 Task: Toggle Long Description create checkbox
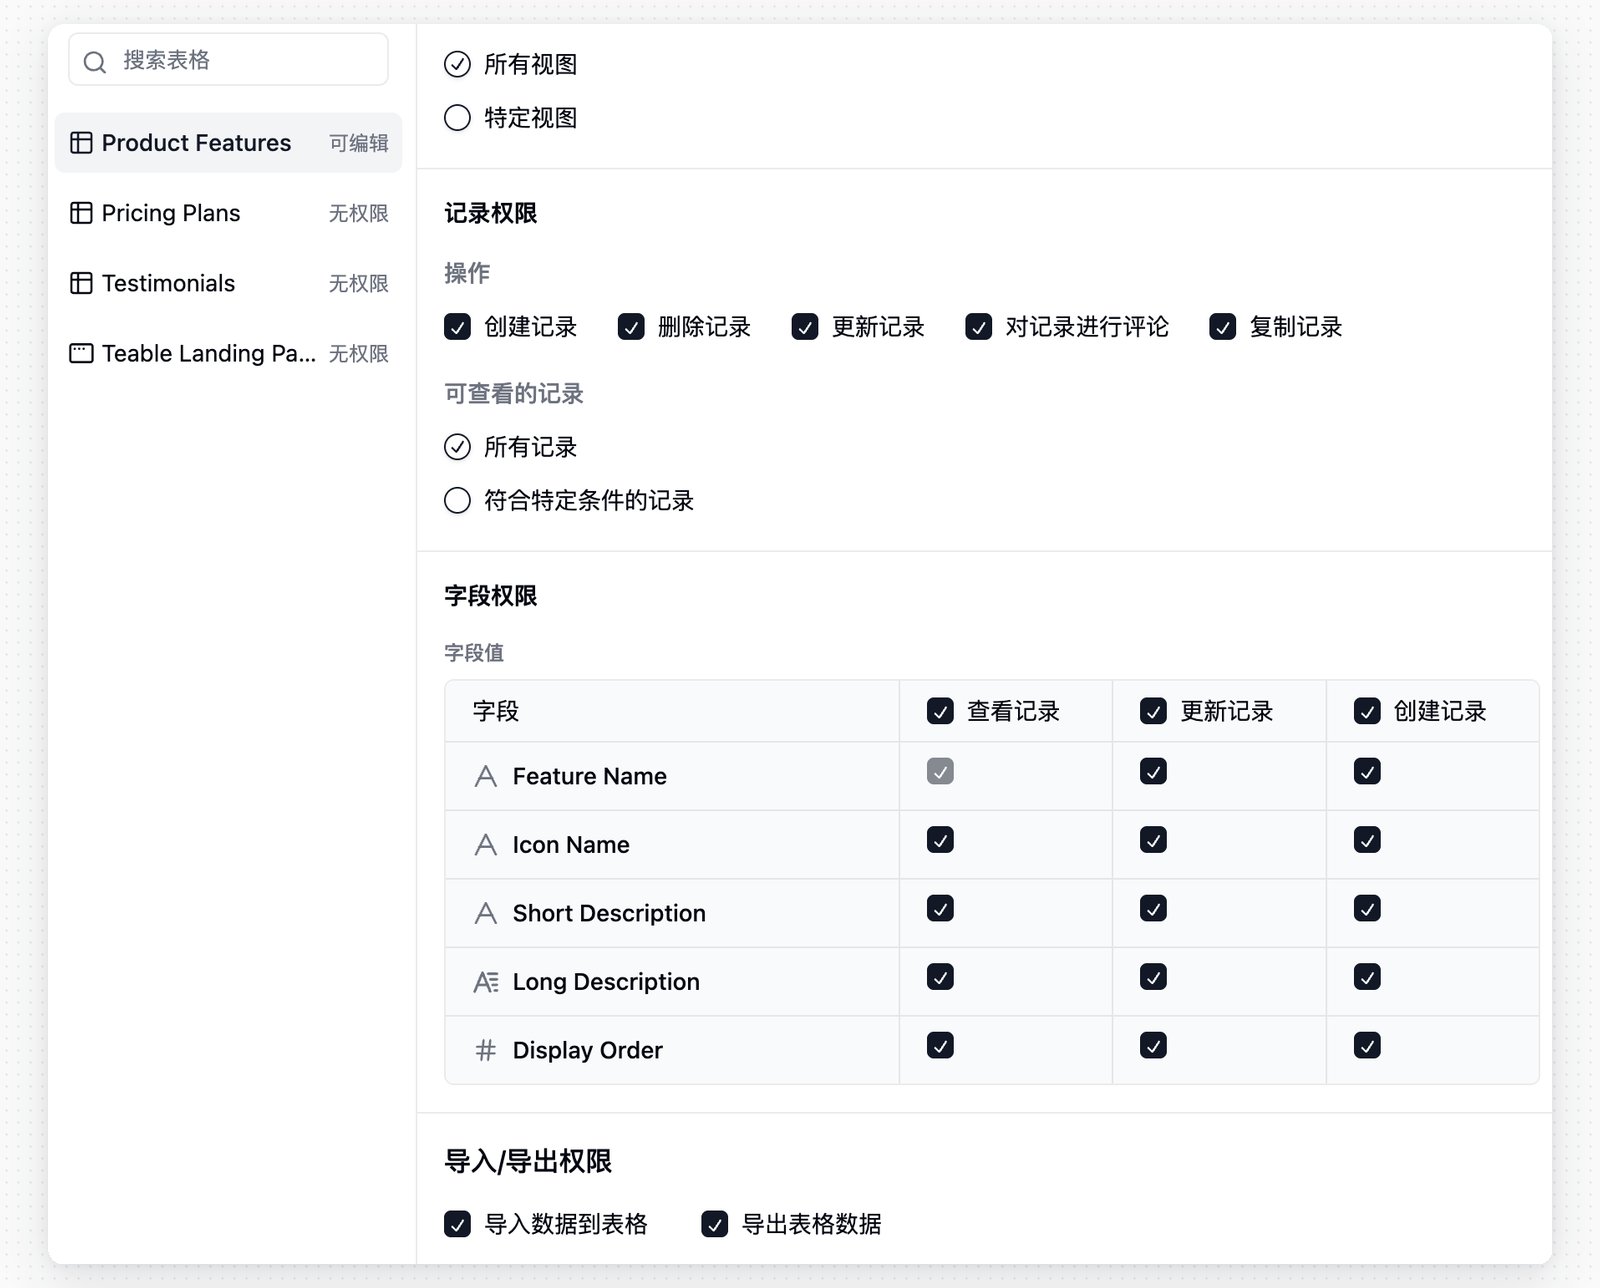pyautogui.click(x=1367, y=977)
